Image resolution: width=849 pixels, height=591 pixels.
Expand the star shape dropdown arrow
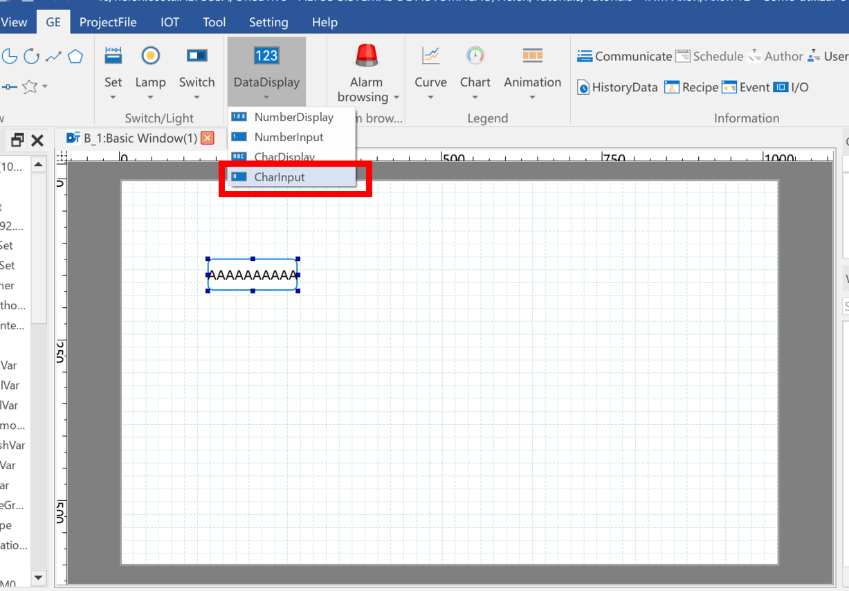click(45, 87)
